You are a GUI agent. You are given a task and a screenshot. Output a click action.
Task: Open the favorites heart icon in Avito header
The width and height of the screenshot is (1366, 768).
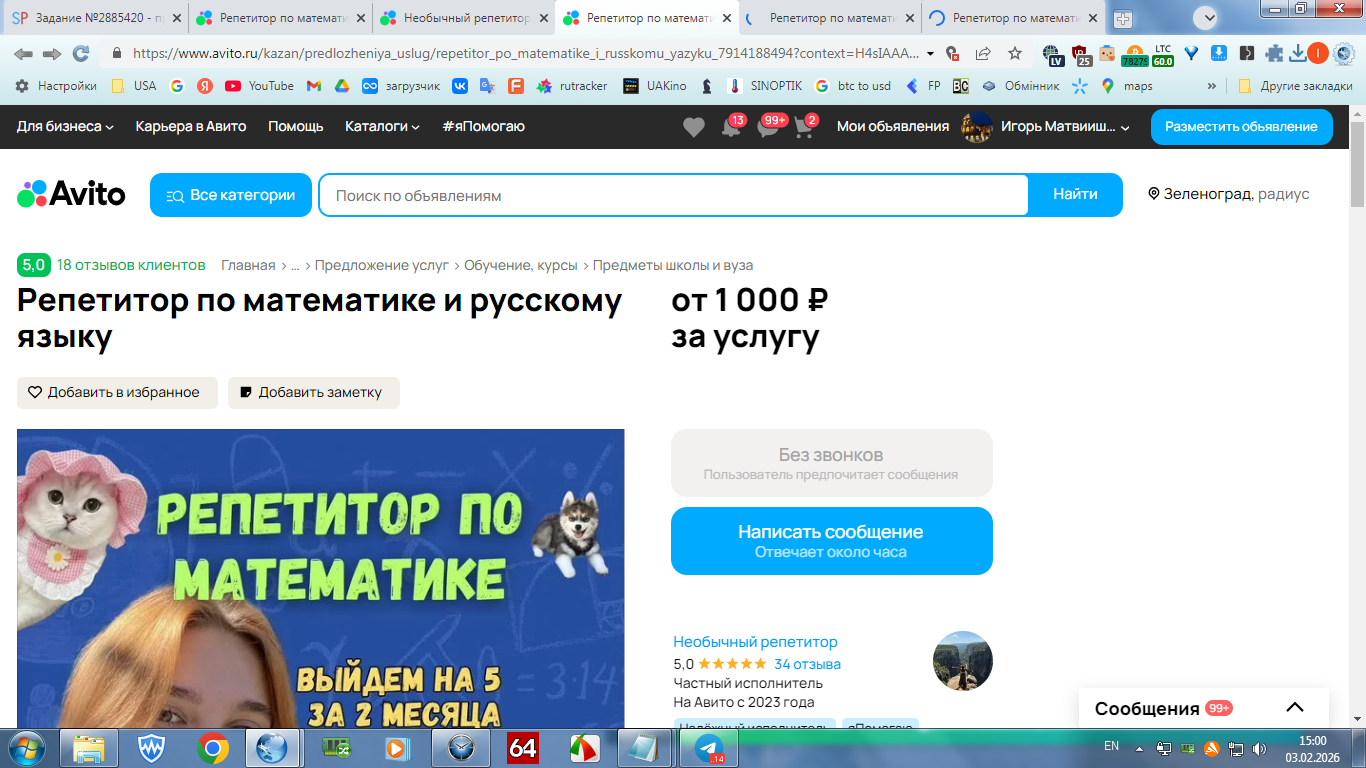pyautogui.click(x=694, y=127)
